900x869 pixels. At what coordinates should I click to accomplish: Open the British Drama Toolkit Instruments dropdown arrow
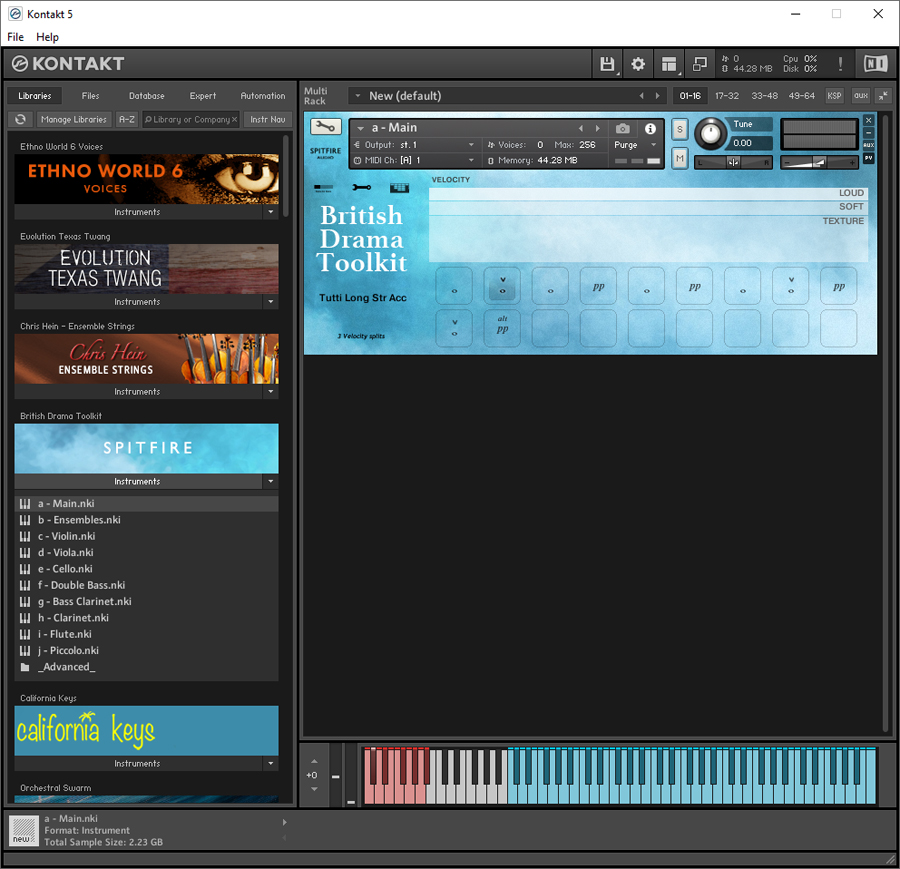pyautogui.click(x=271, y=481)
